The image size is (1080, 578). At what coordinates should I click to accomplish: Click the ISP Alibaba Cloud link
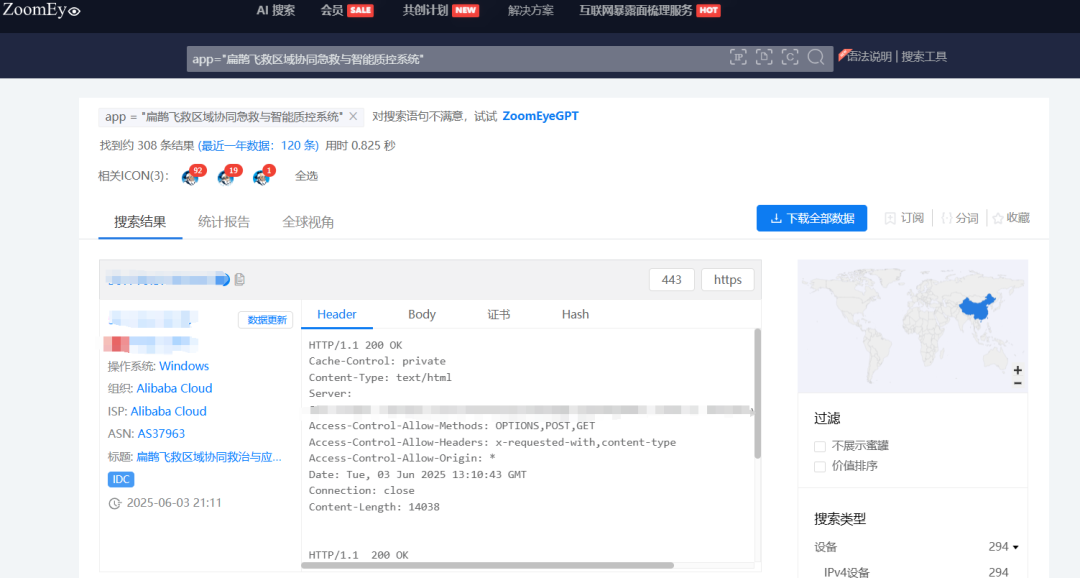[x=169, y=411]
